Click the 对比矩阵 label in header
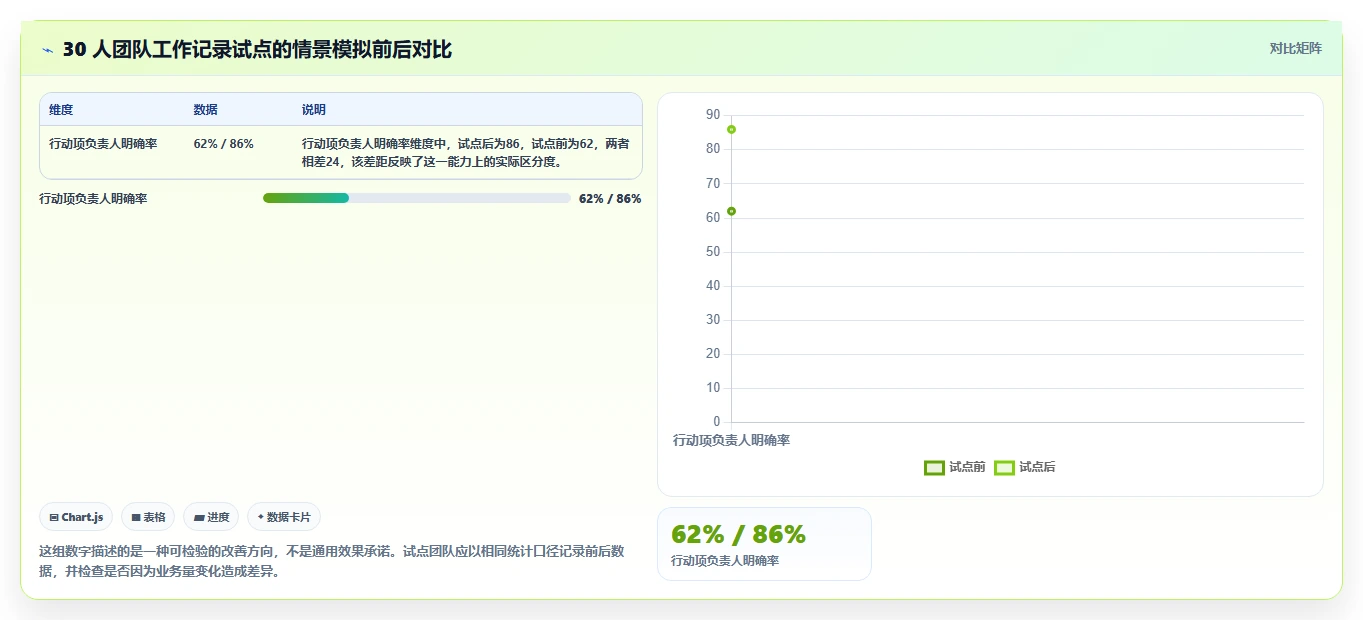Screen dimensions: 1363x620 click(x=1295, y=48)
